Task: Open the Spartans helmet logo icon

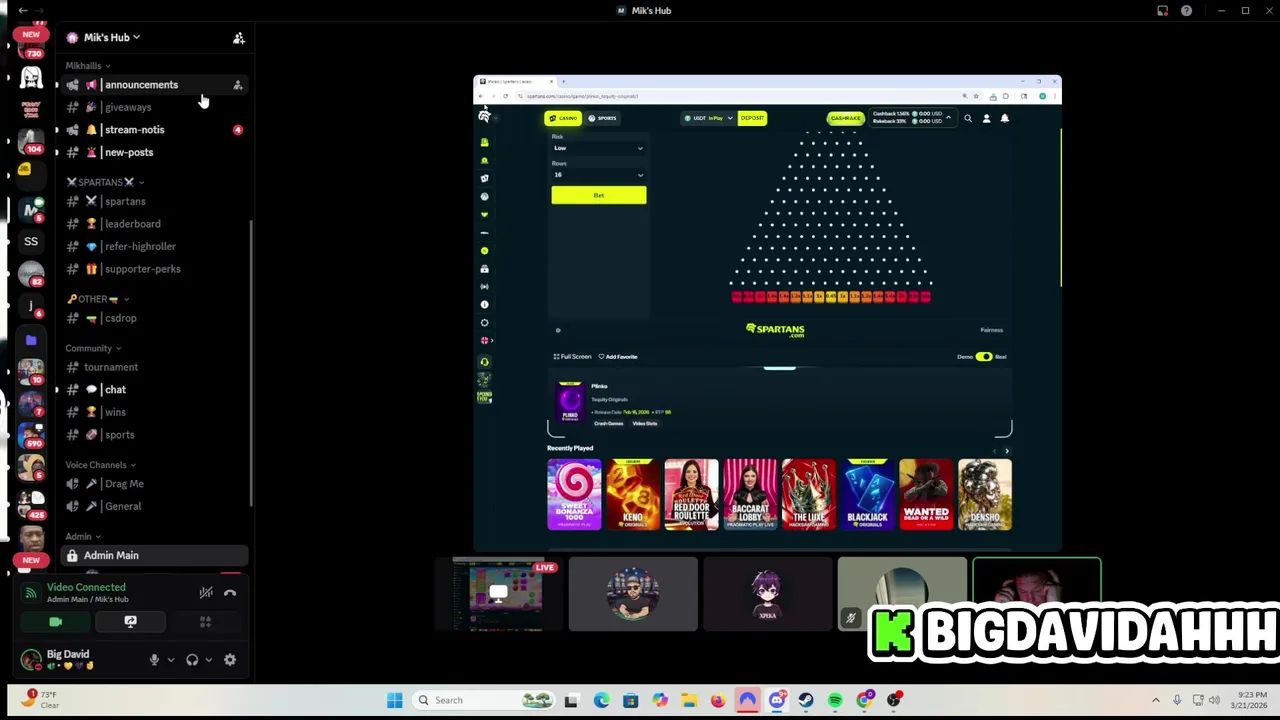Action: (484, 117)
